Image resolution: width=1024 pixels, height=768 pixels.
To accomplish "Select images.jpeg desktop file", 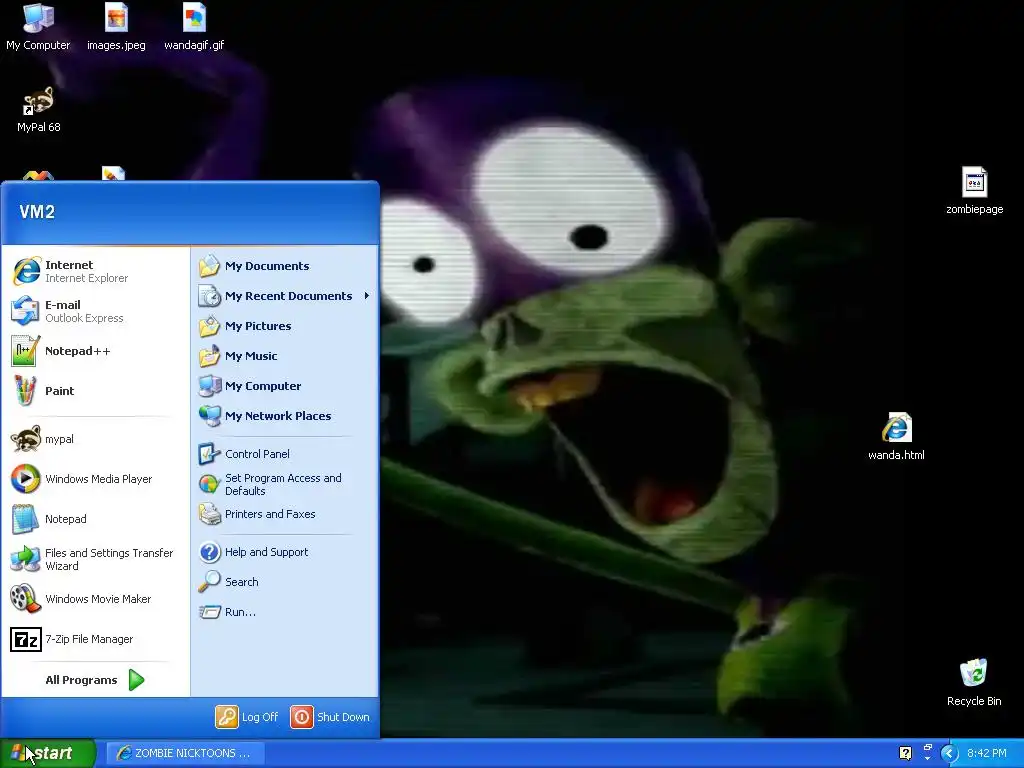I will [116, 27].
